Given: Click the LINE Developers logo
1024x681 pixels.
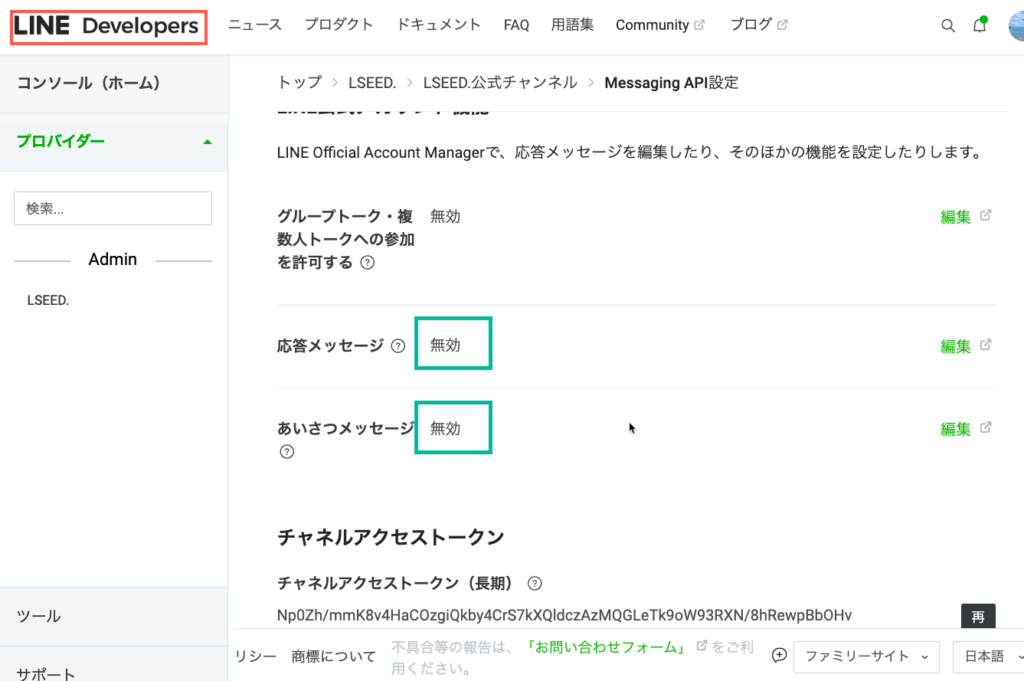Looking at the screenshot, I should pyautogui.click(x=108, y=27).
